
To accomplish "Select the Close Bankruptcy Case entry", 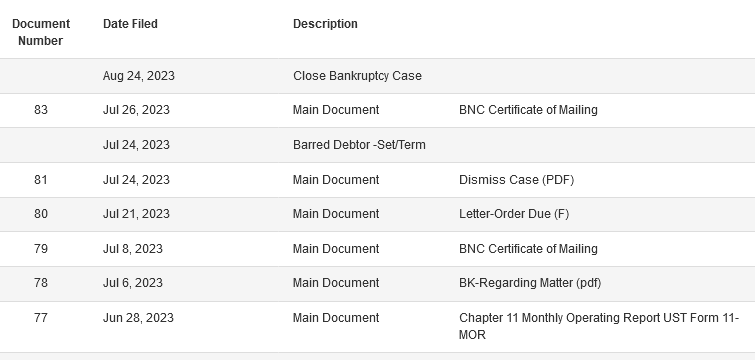I will click(357, 76).
